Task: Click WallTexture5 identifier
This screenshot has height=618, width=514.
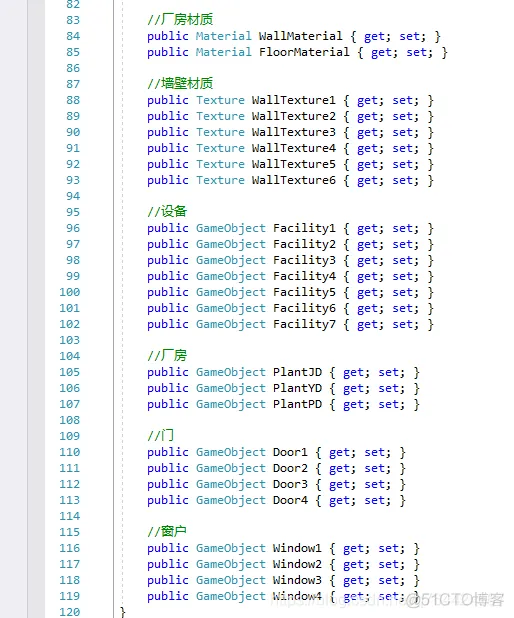Action: coord(294,164)
